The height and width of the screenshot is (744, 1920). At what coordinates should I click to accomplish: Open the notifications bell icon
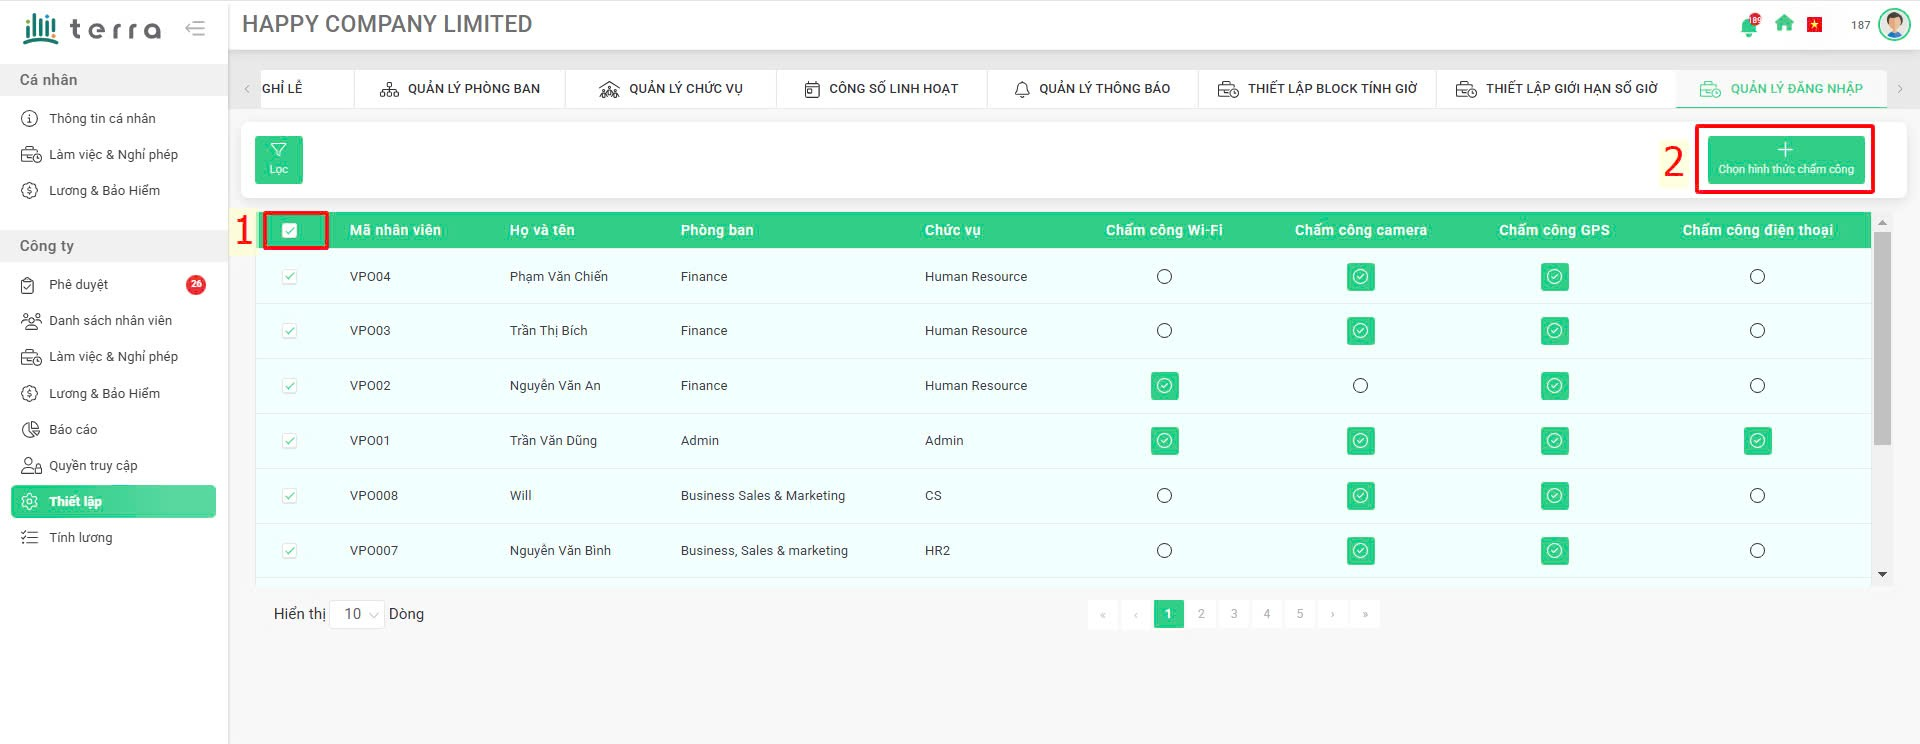click(1749, 26)
